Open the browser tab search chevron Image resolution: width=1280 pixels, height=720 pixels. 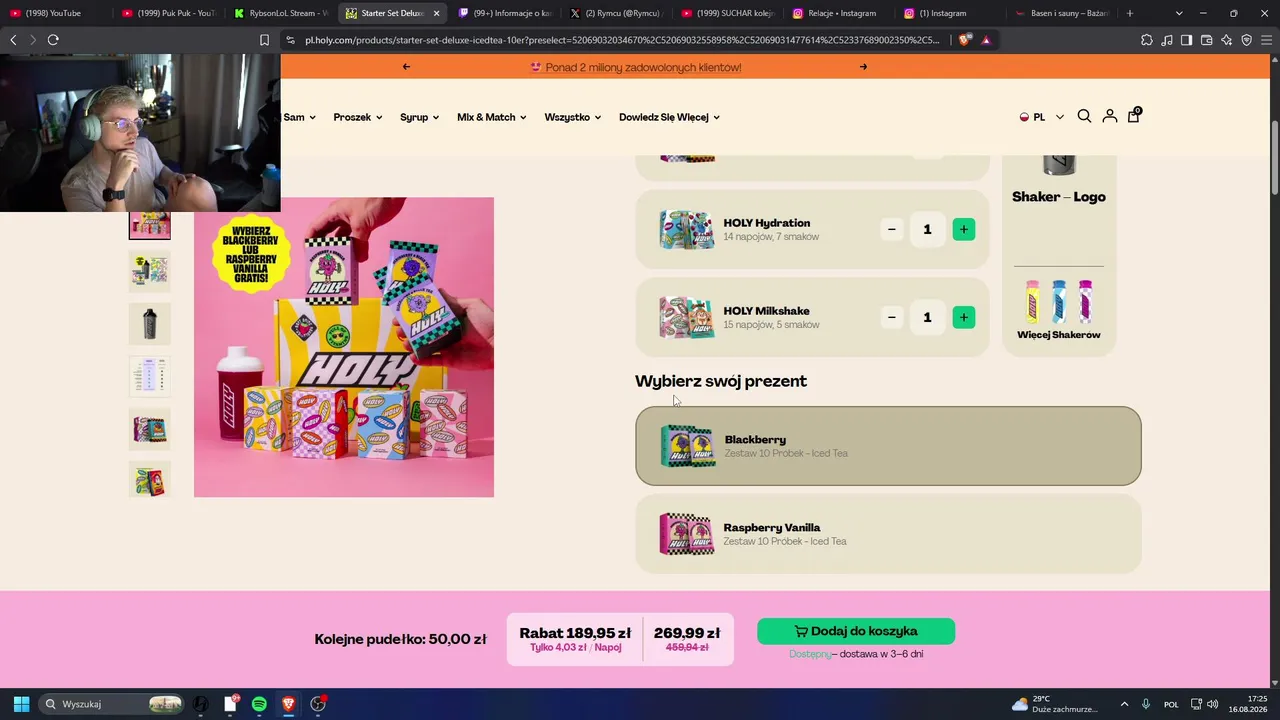(x=1179, y=13)
